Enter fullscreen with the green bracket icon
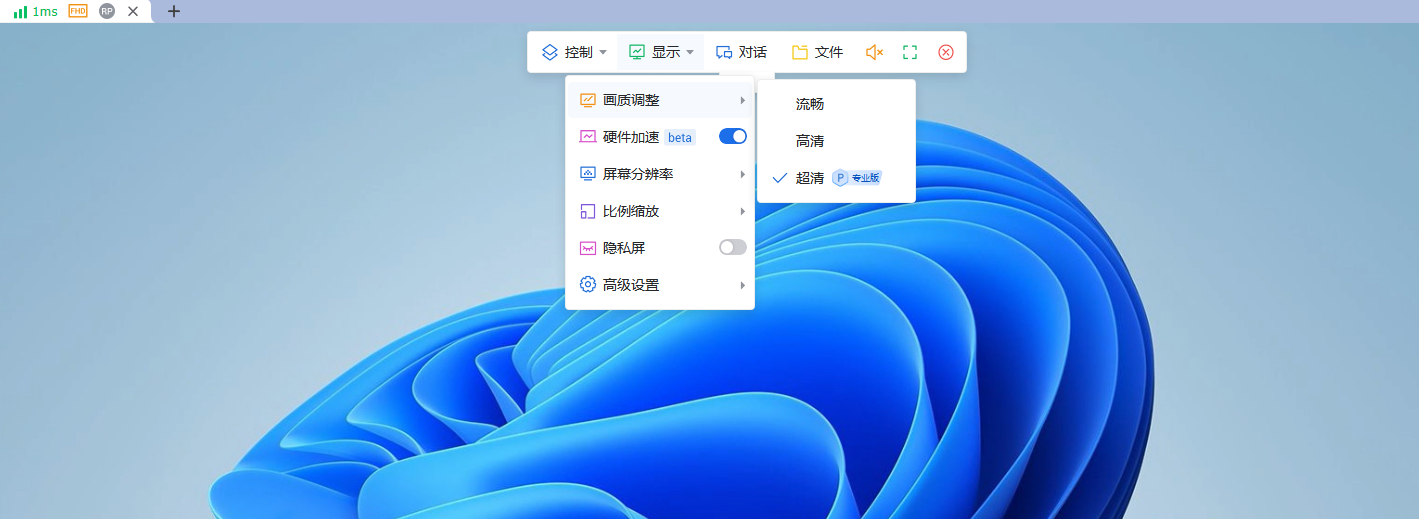Screen dimensions: 1419x519 point(910,52)
